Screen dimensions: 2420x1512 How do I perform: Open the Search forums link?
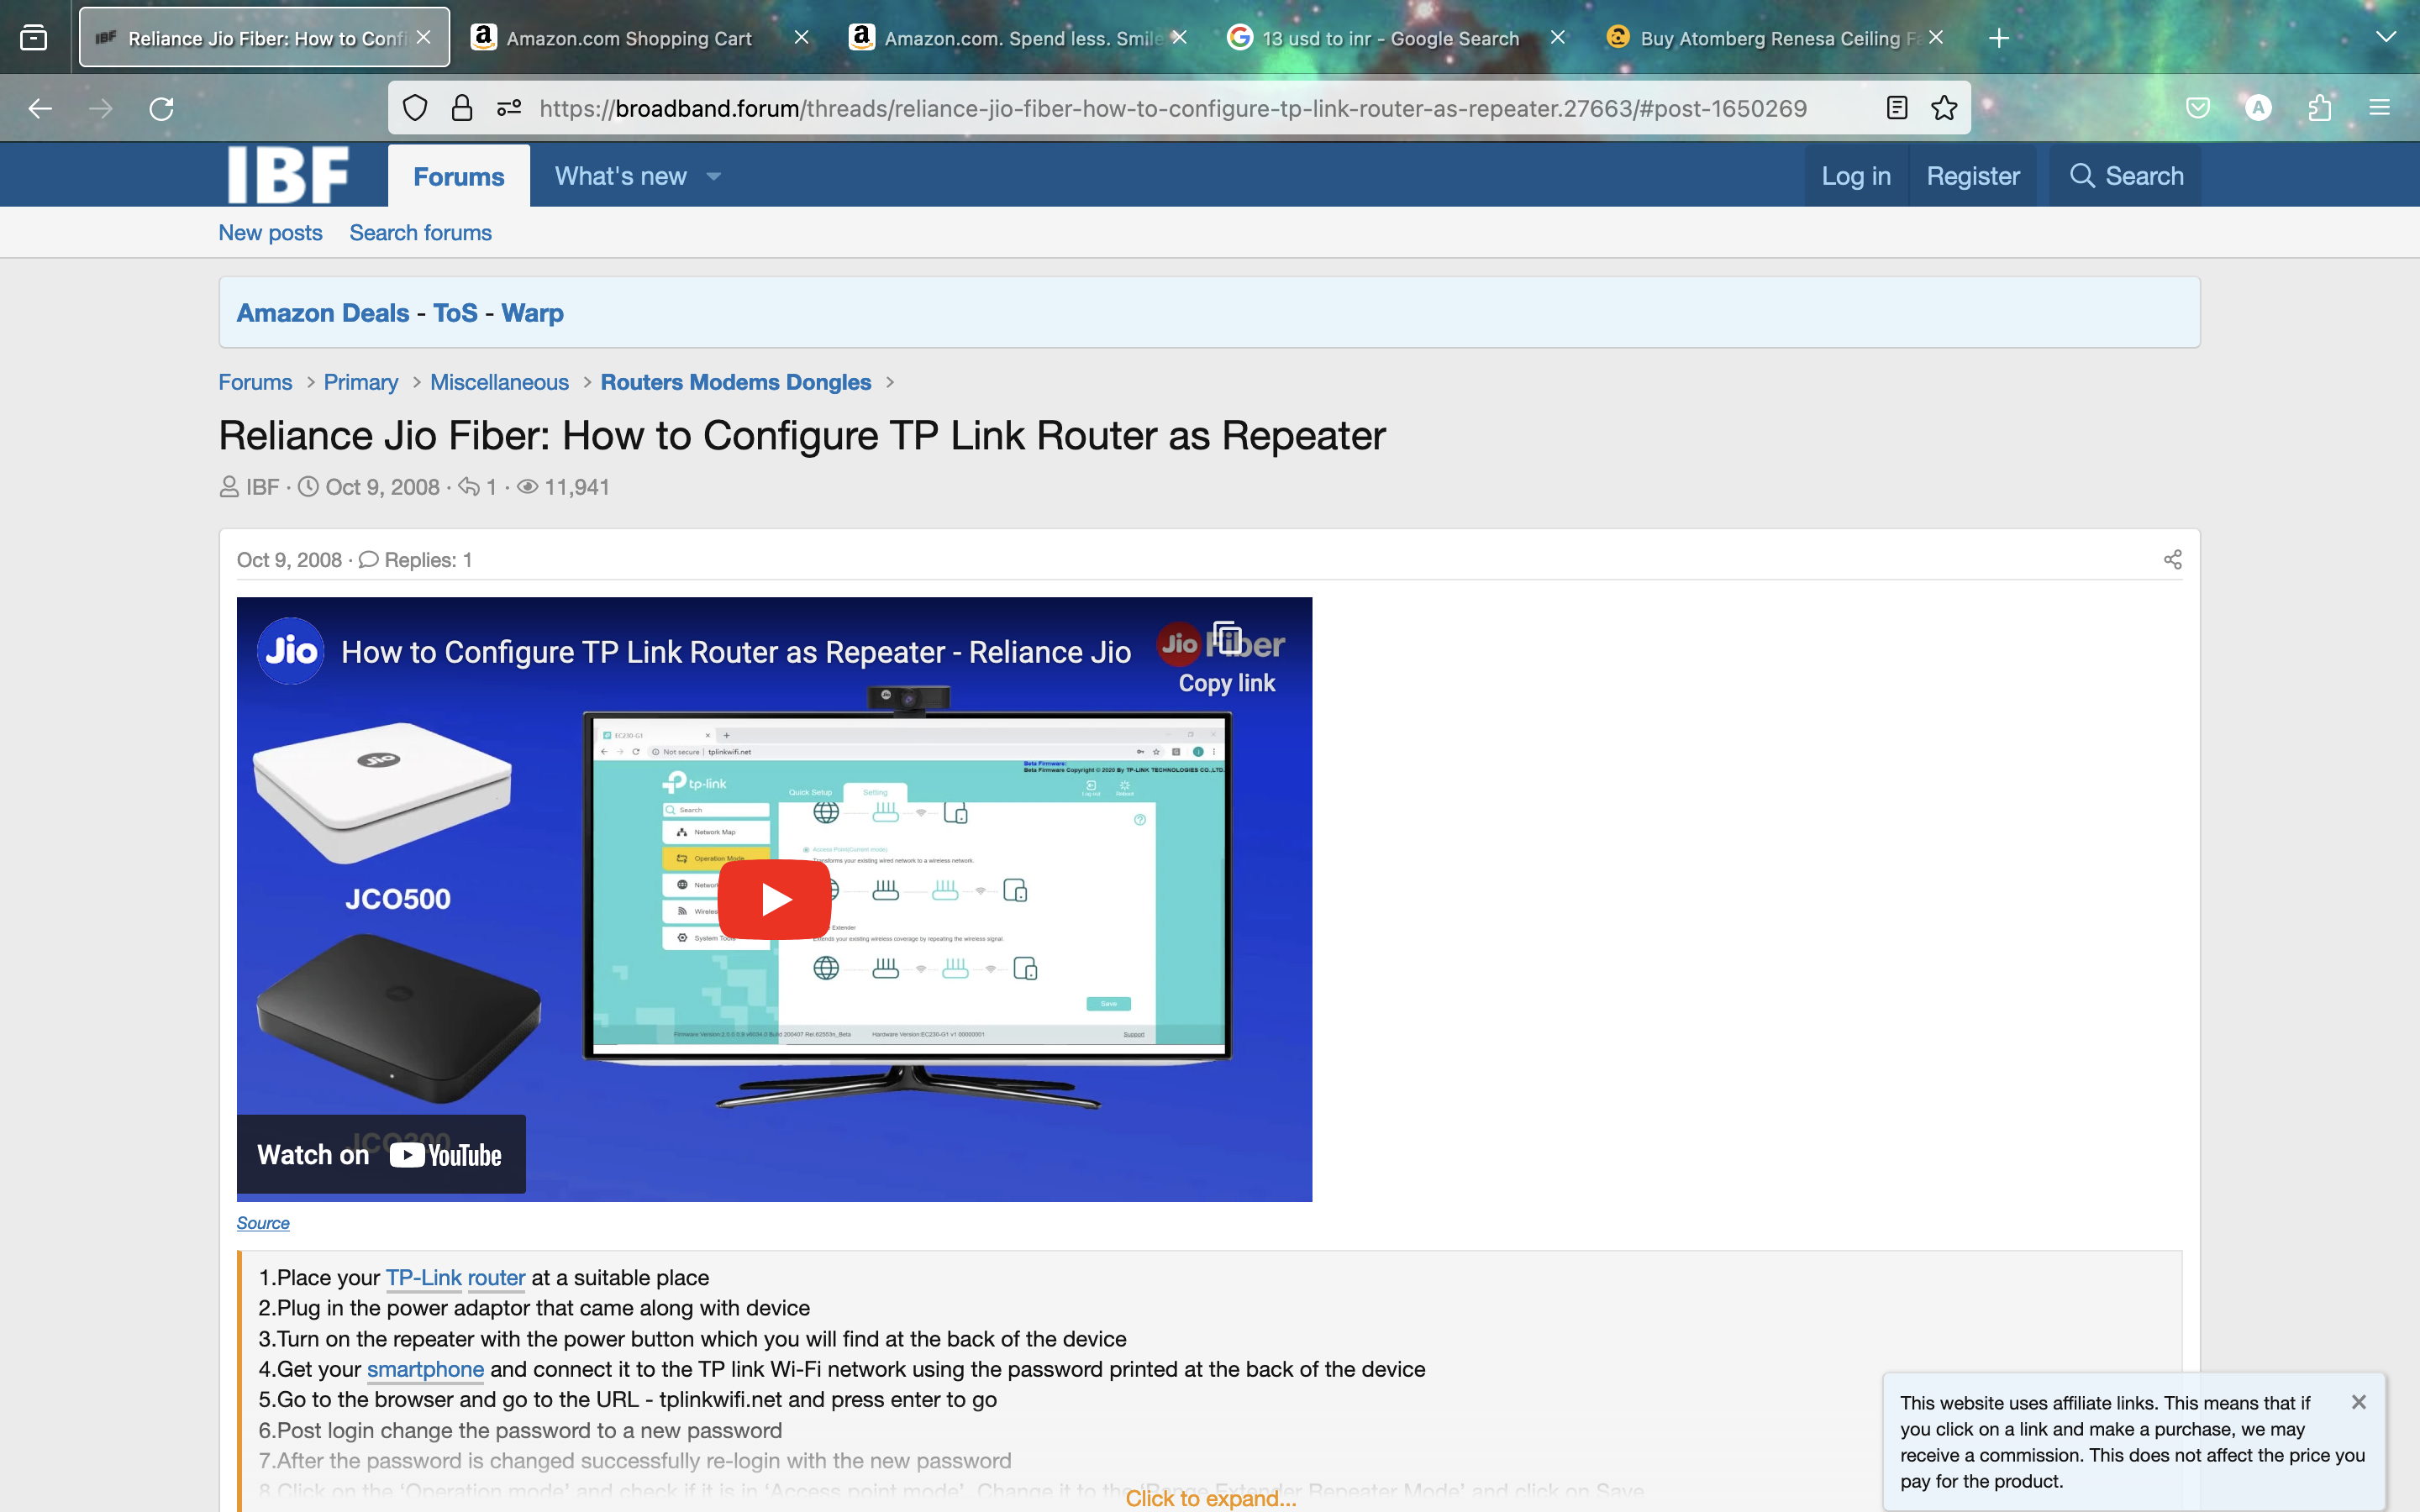coord(420,233)
